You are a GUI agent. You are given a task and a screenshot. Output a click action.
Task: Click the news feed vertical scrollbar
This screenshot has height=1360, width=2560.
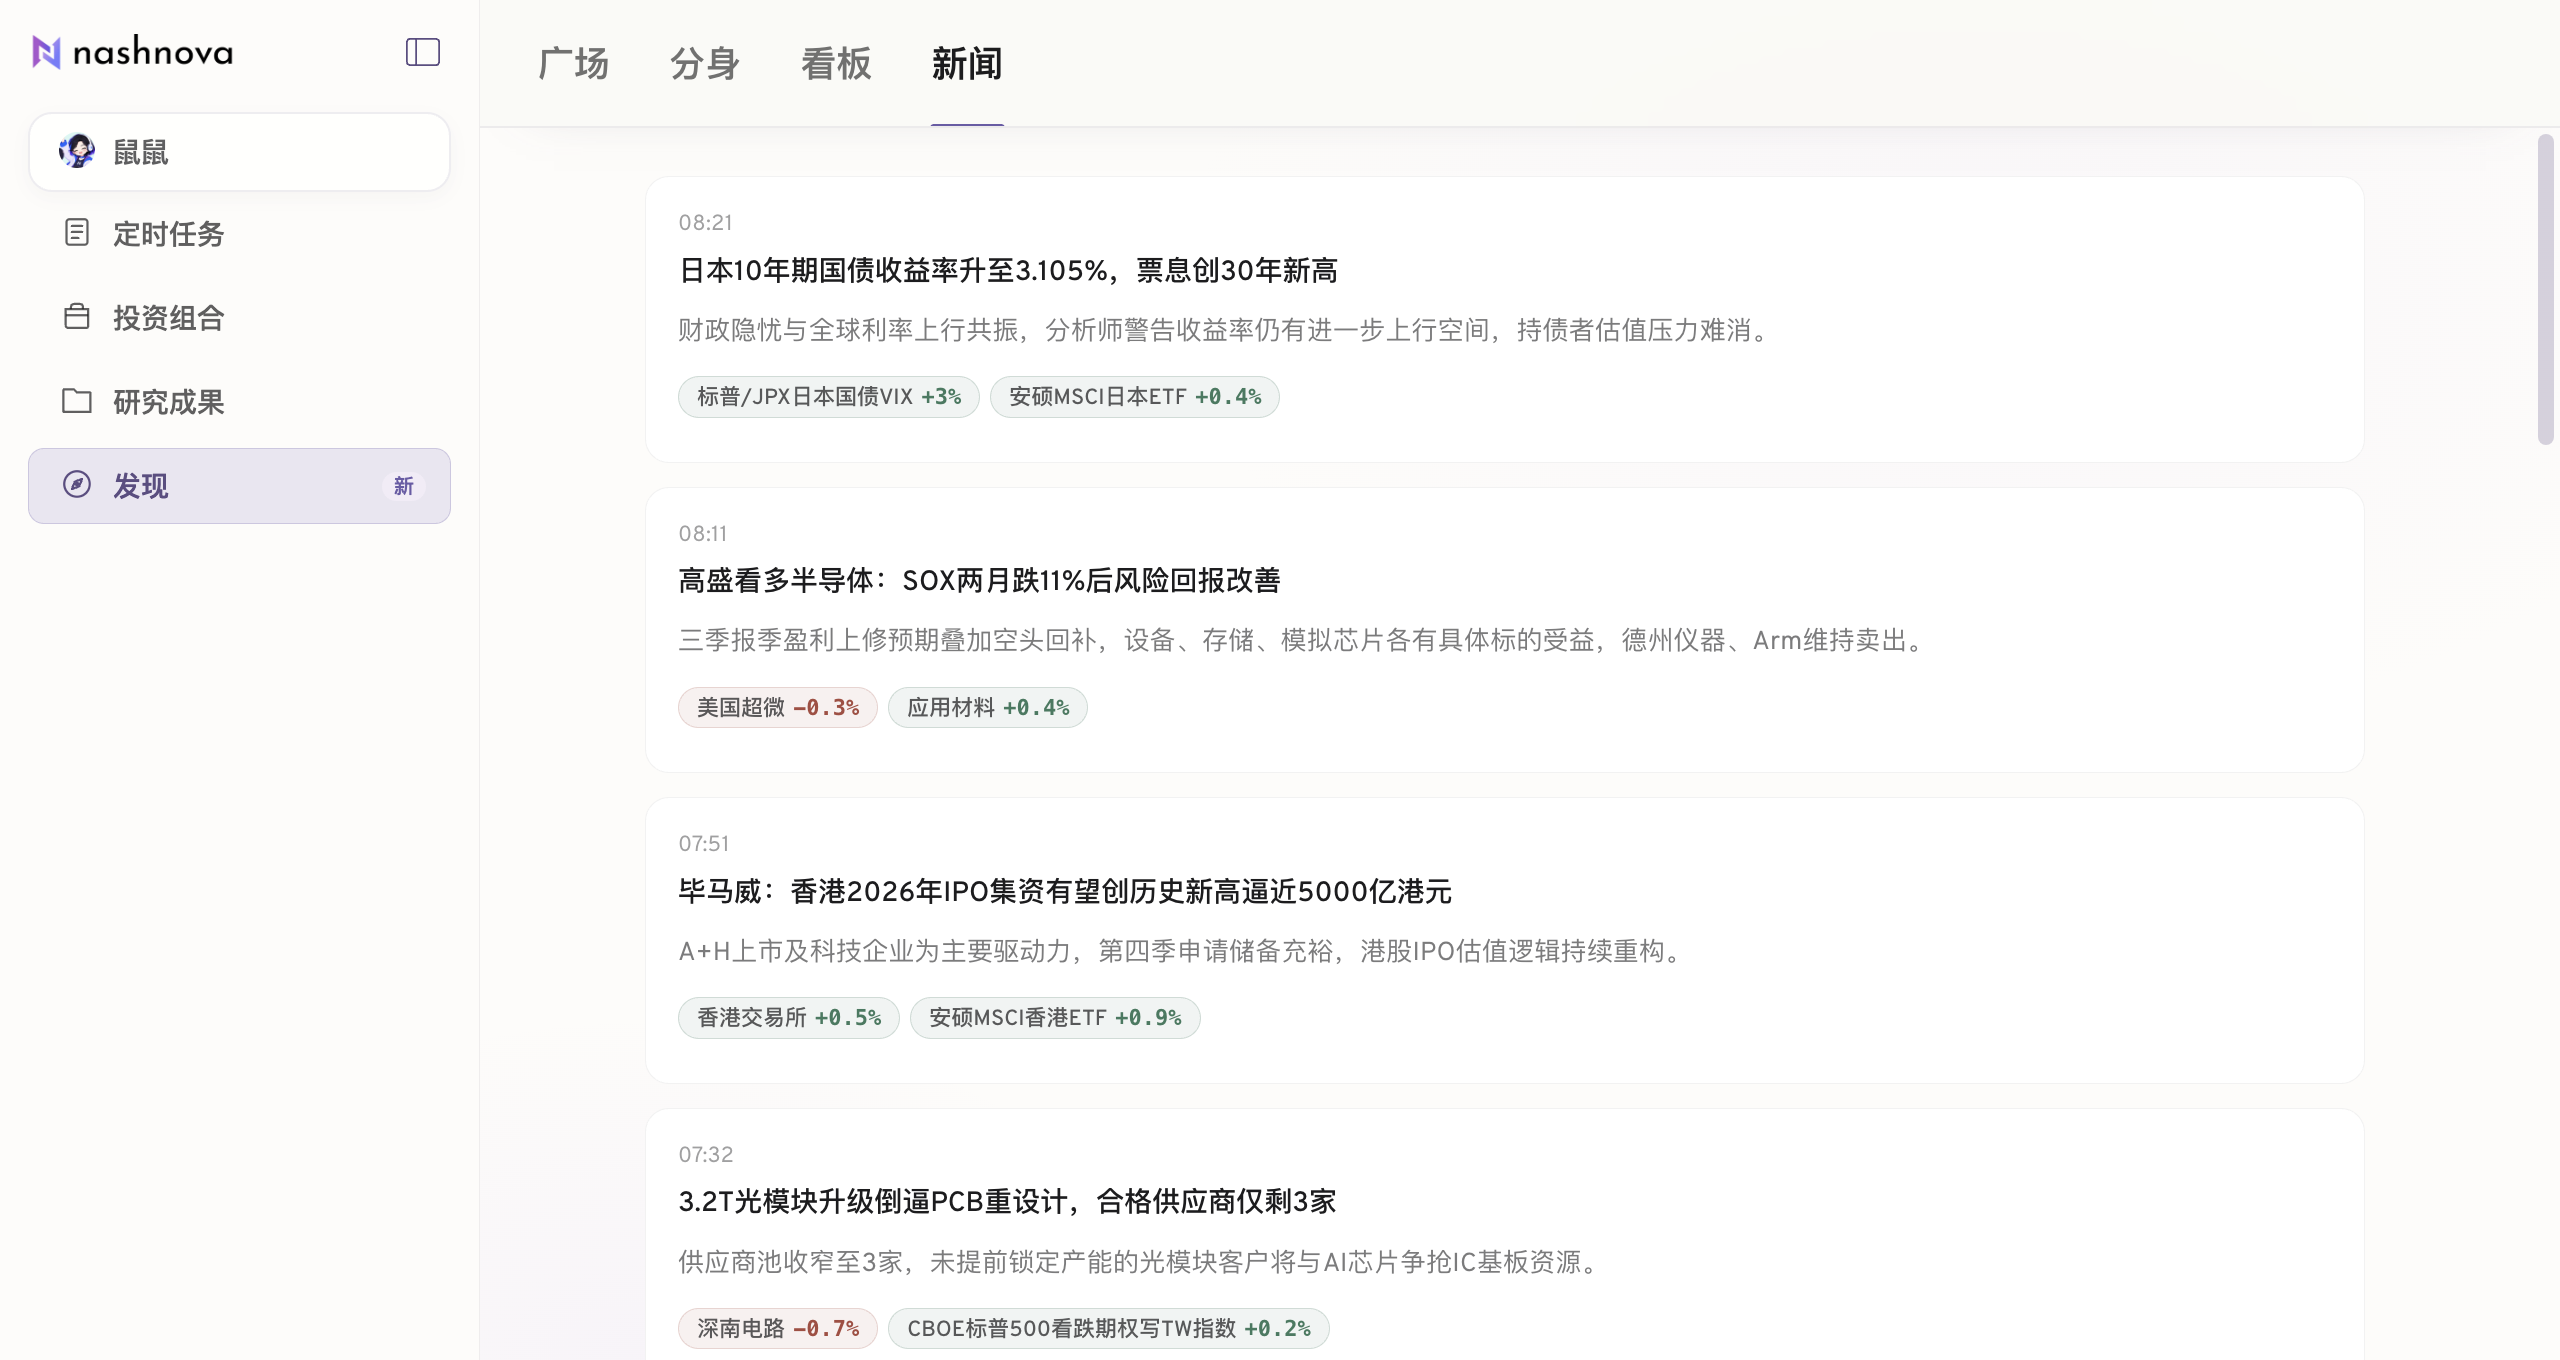pos(2546,290)
